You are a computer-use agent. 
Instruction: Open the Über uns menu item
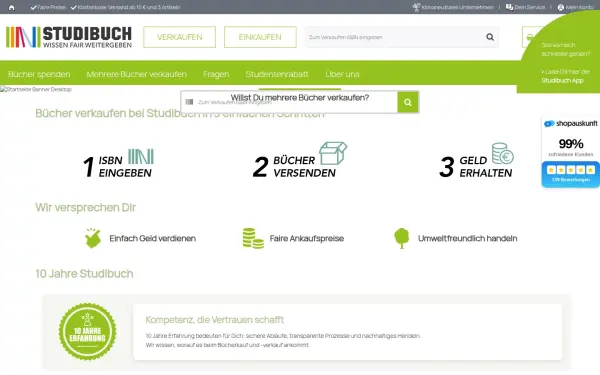pyautogui.click(x=342, y=74)
